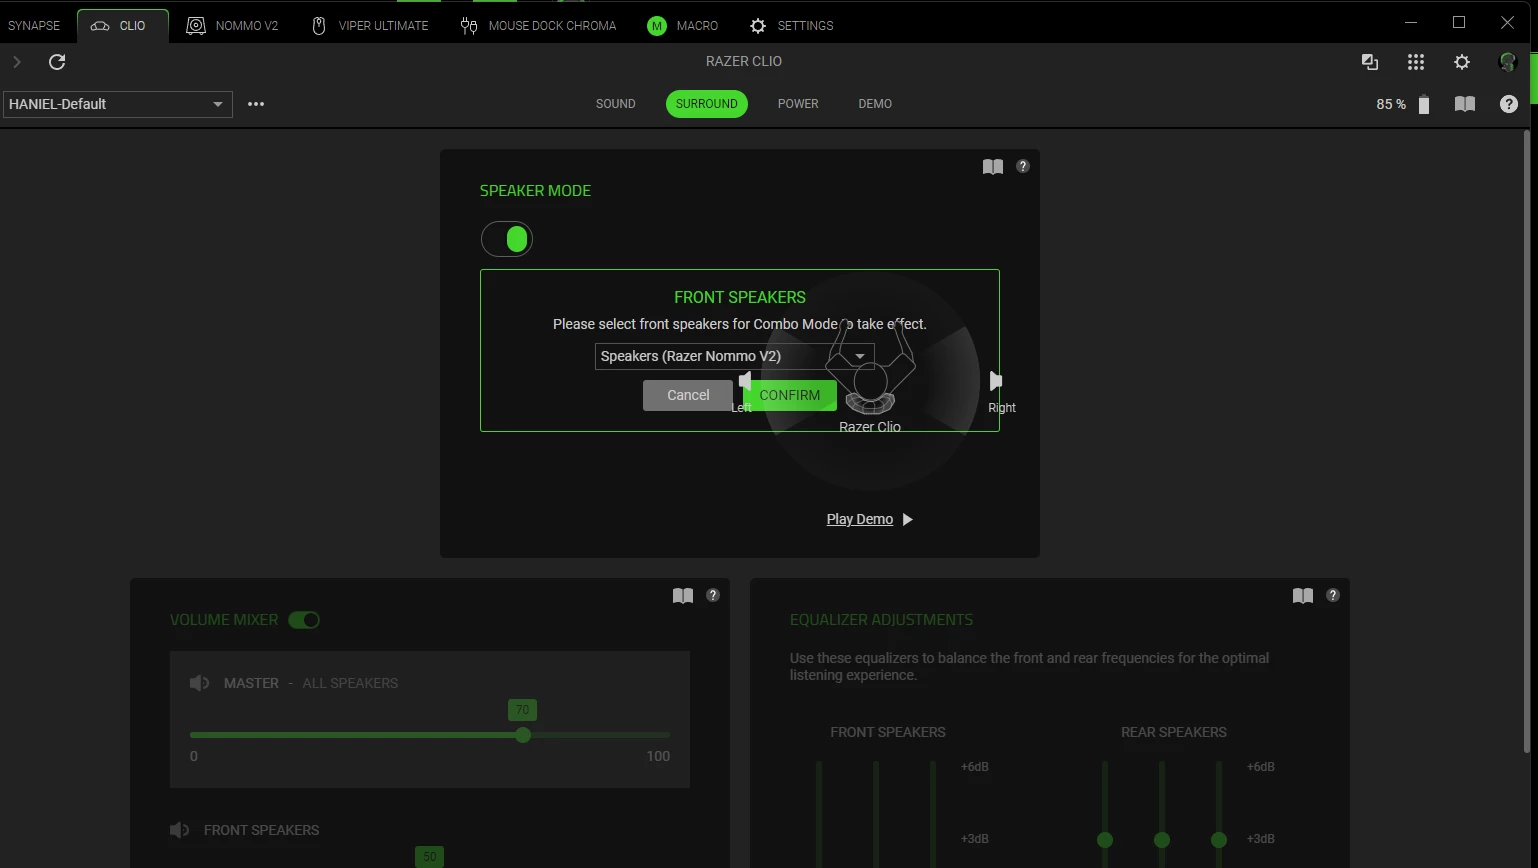This screenshot has width=1538, height=868.
Task: Open the profile options ellipsis menu
Action: click(x=256, y=104)
